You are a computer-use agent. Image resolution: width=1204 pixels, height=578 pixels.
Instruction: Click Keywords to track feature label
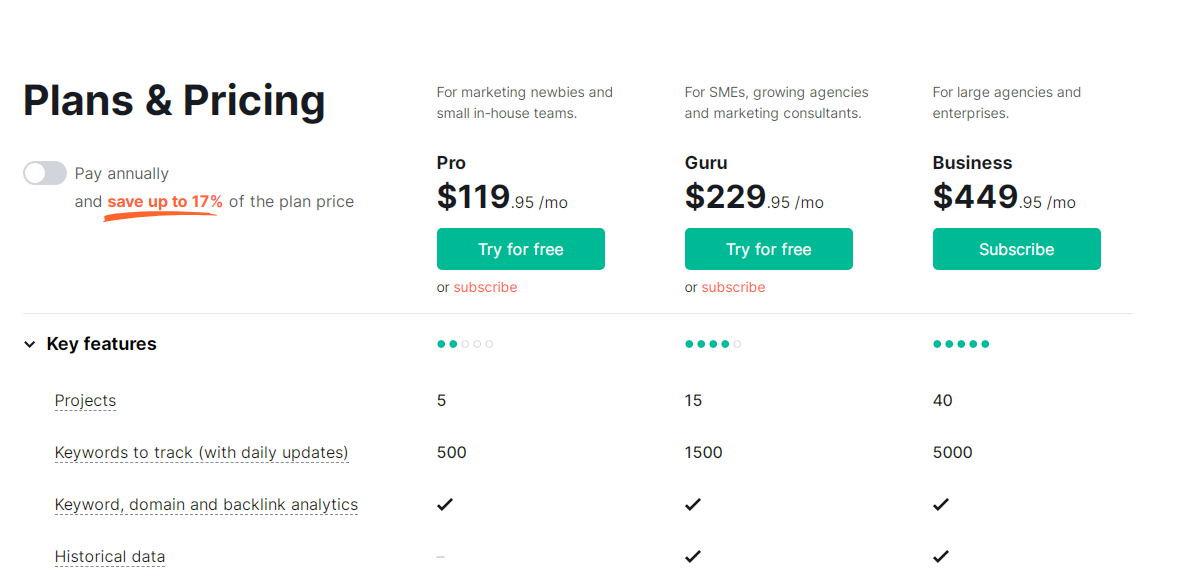pos(201,453)
